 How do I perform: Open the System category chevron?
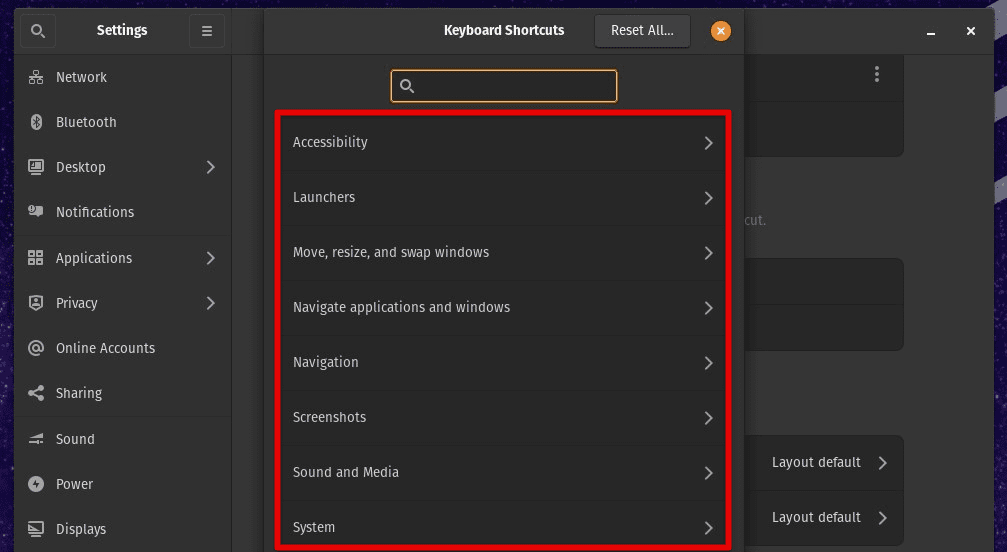[x=708, y=528]
